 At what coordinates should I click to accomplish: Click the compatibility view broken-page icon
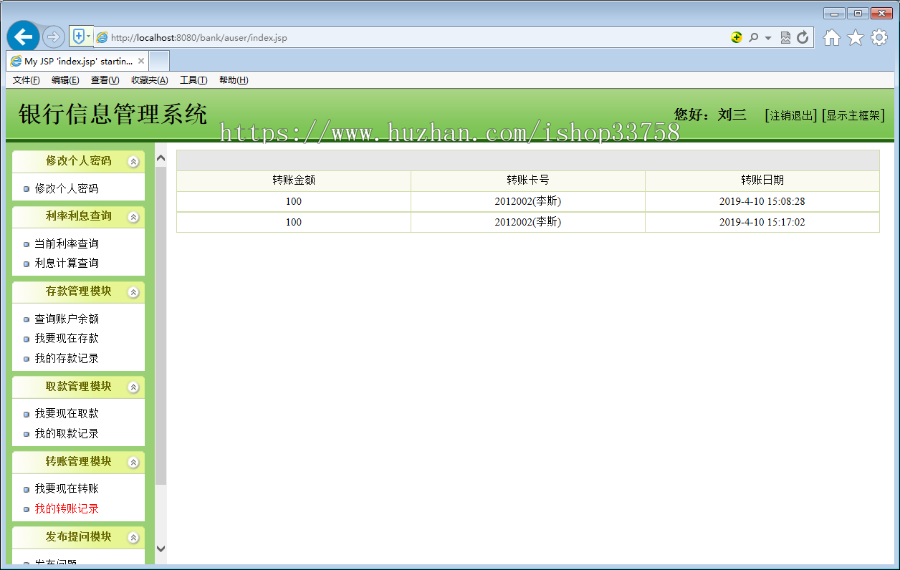[785, 38]
